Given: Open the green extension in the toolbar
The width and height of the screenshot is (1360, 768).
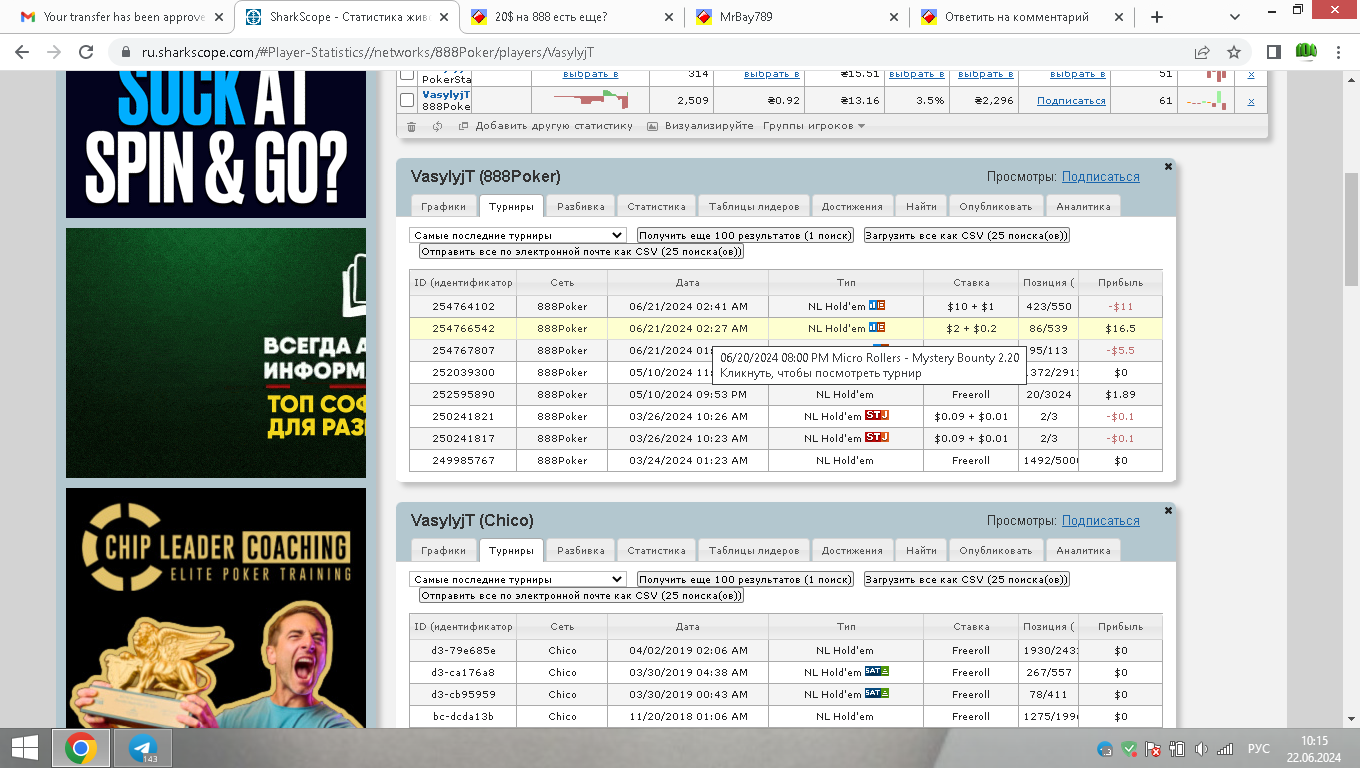Looking at the screenshot, I should (1306, 52).
